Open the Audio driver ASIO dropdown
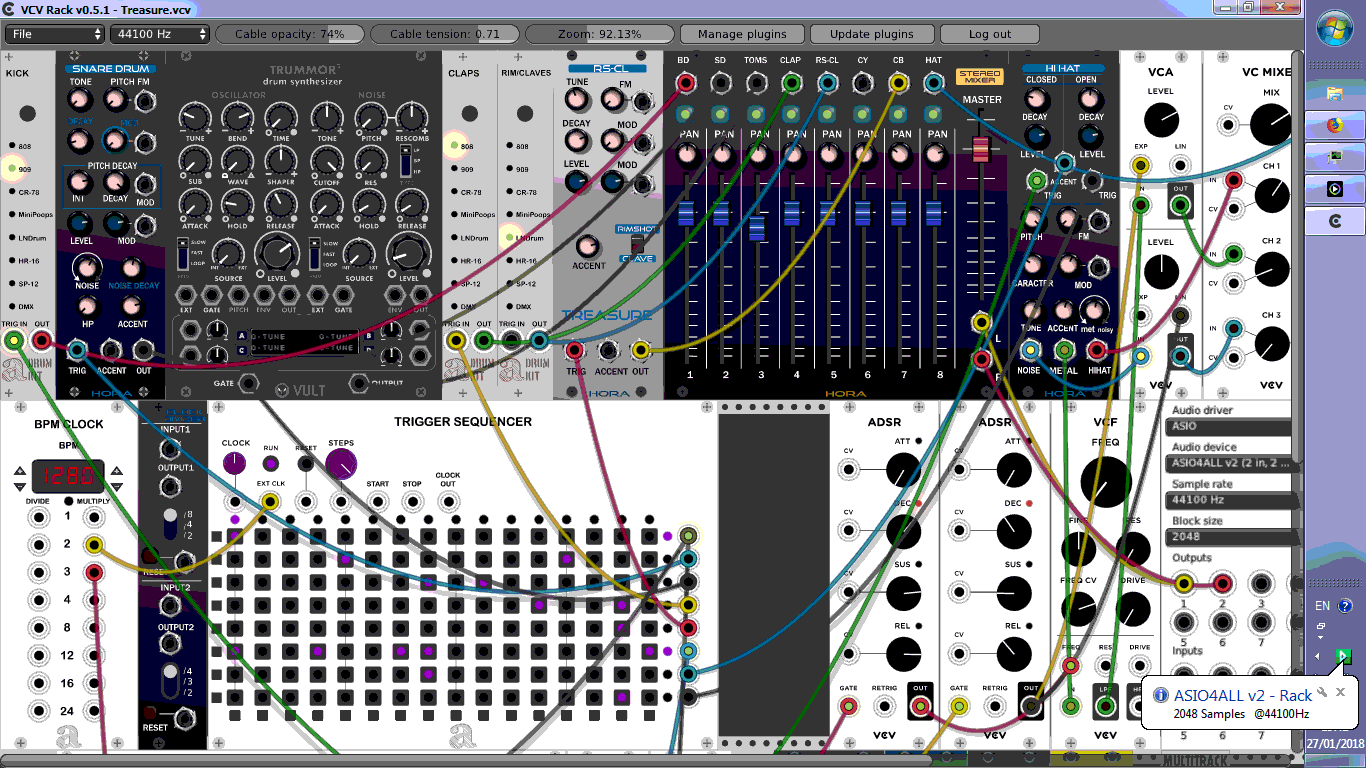1366x768 pixels. pos(1232,426)
